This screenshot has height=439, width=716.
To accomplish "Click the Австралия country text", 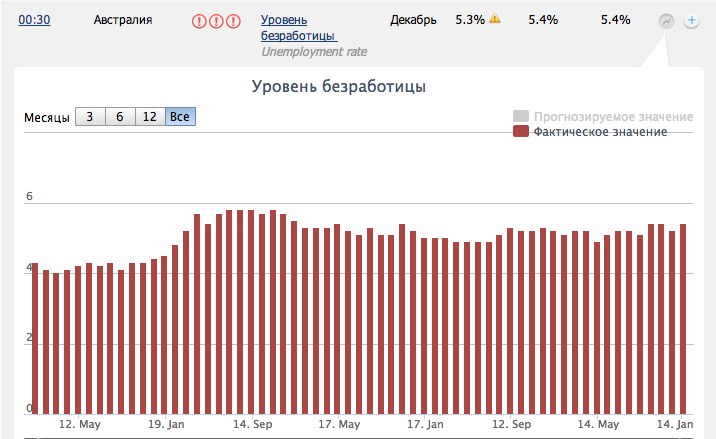I will coord(123,20).
